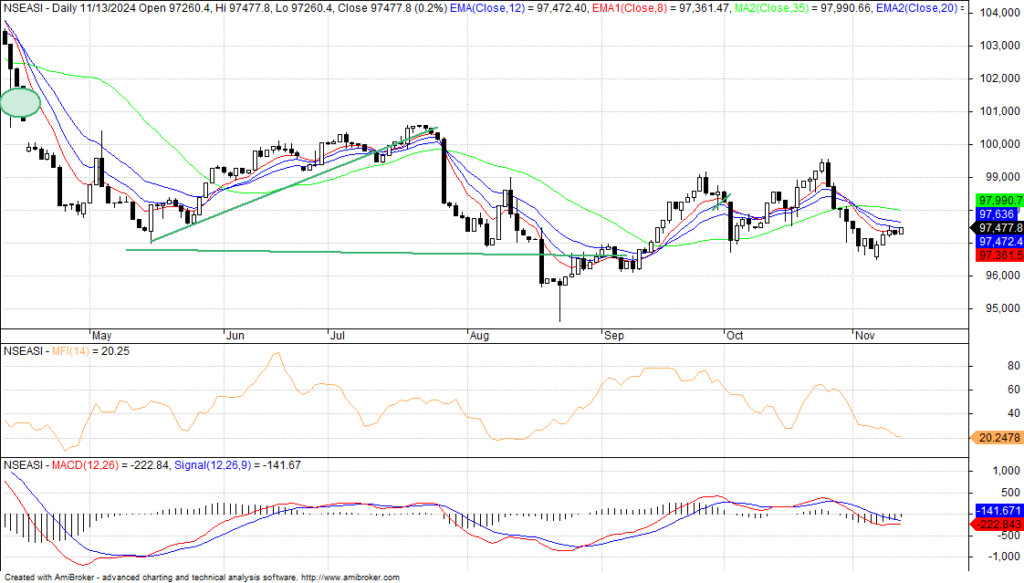Click the red -222.843 MACD value tag
The width and height of the screenshot is (1024, 583).
[x=996, y=524]
